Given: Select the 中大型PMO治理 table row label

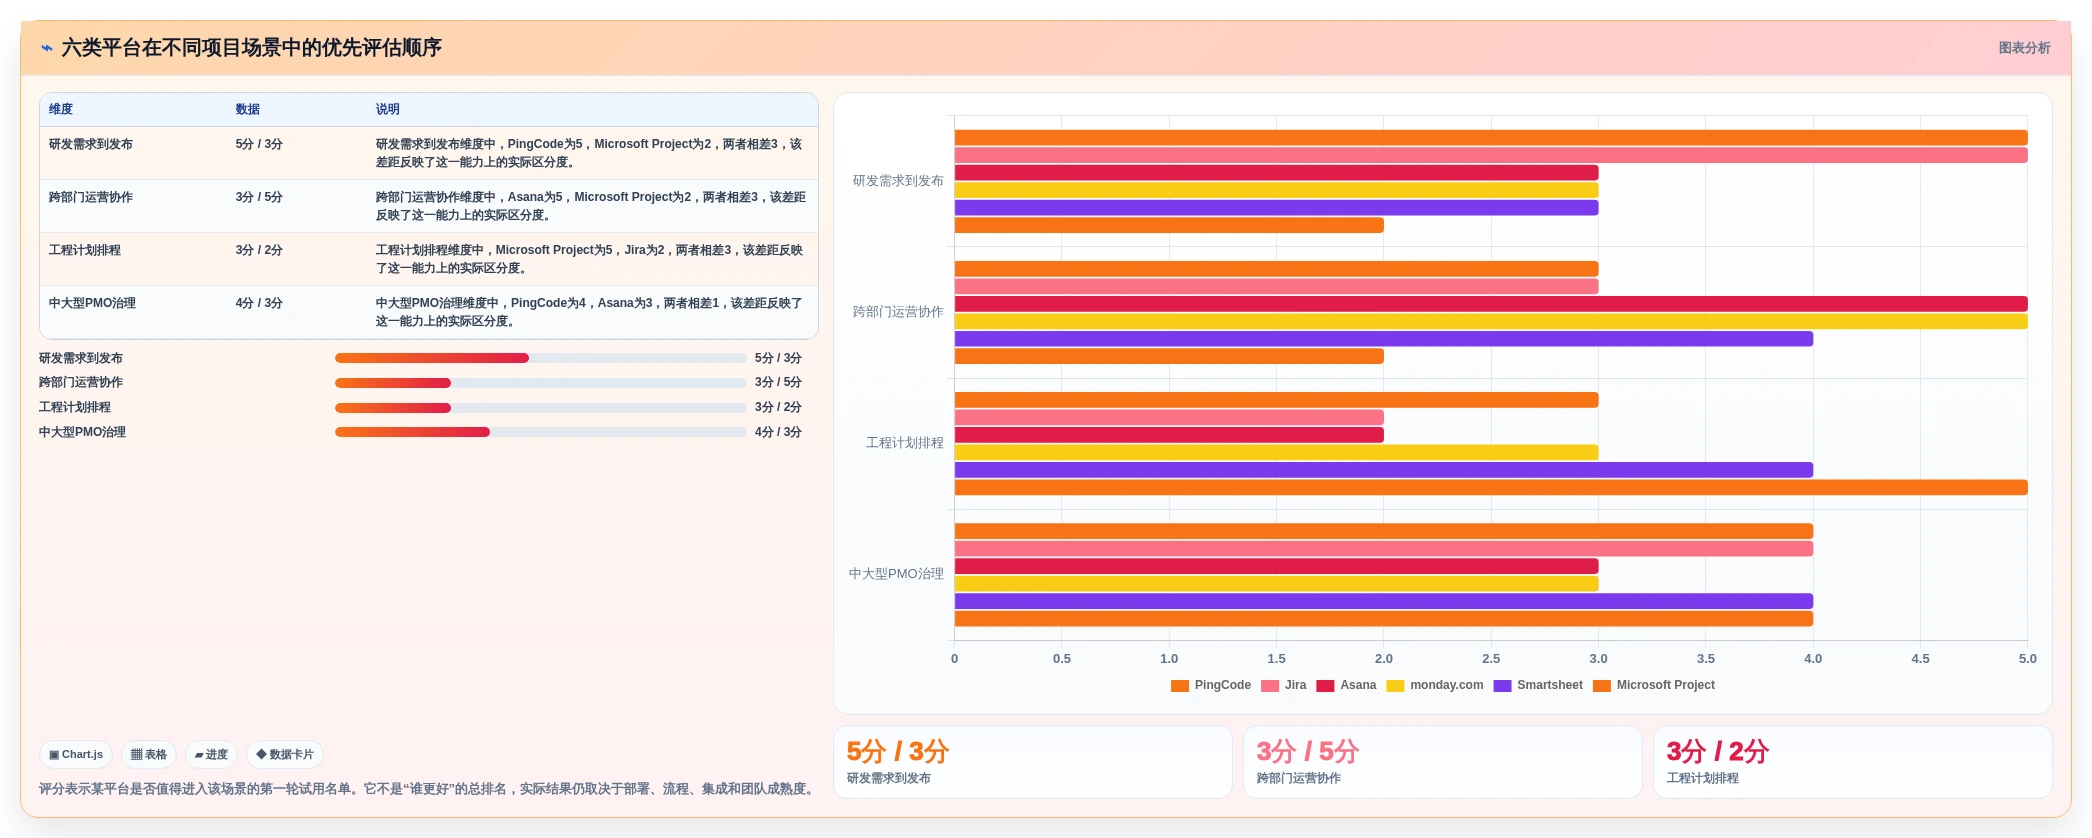Looking at the screenshot, I should pyautogui.click(x=93, y=304).
